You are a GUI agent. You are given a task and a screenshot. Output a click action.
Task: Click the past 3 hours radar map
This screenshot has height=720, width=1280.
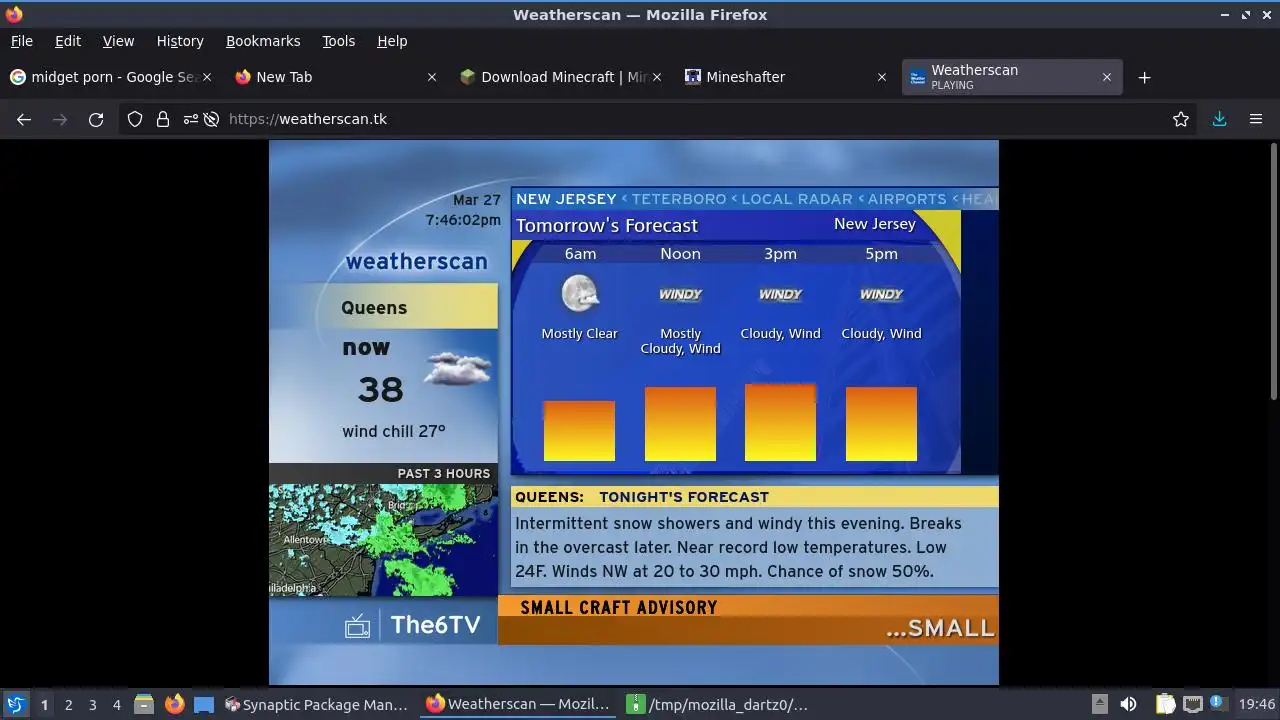tap(383, 540)
